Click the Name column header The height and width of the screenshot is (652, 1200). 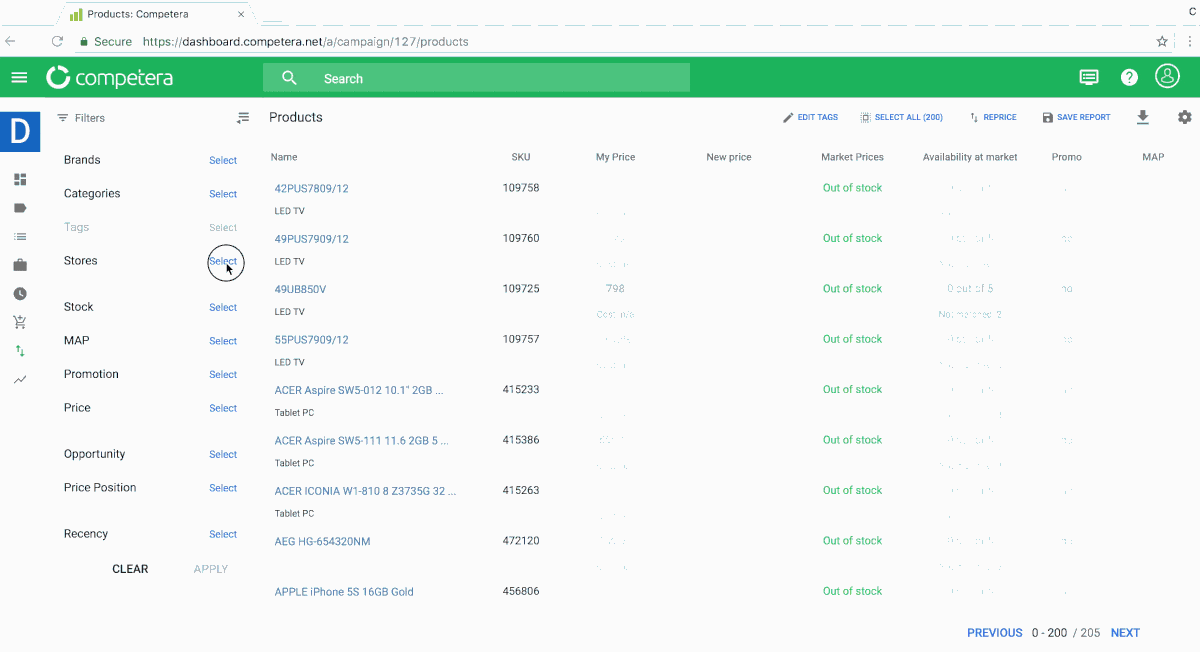(x=284, y=157)
